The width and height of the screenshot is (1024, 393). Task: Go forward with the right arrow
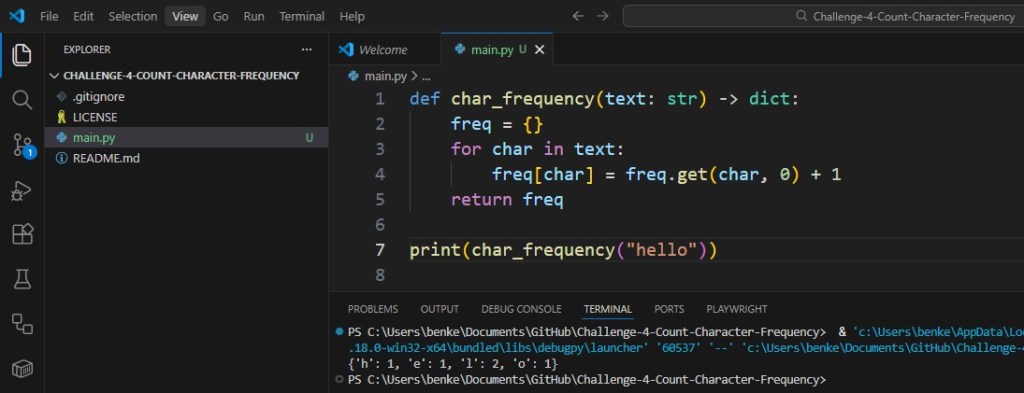[x=603, y=16]
